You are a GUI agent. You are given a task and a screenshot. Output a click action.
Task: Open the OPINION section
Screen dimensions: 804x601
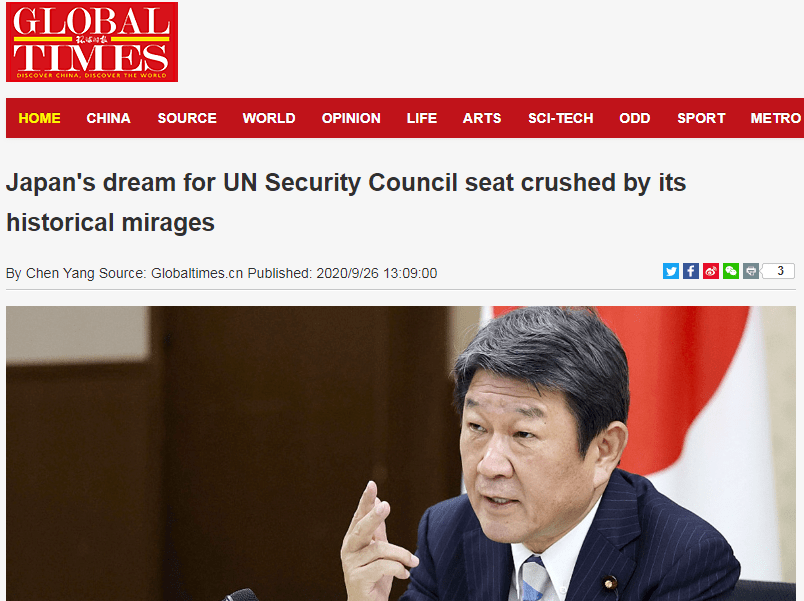pyautogui.click(x=351, y=118)
